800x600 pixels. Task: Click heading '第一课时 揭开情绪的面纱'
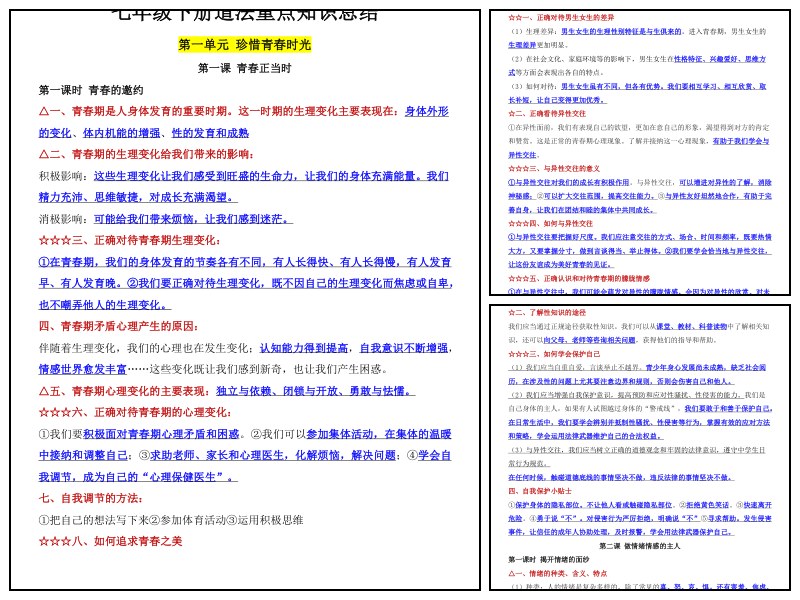[x=548, y=560]
